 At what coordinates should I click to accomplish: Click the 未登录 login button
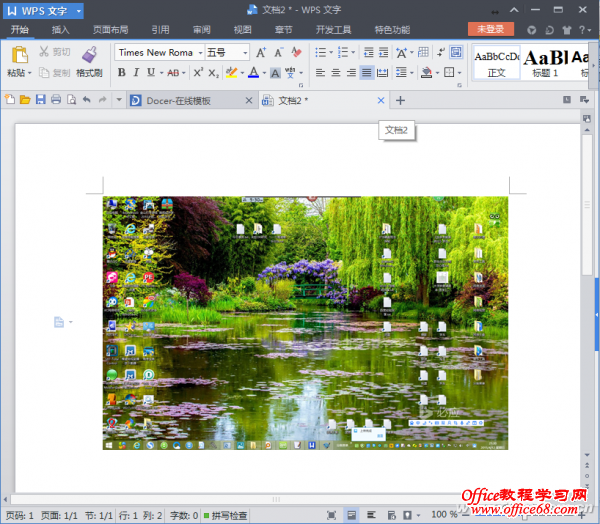(x=490, y=30)
